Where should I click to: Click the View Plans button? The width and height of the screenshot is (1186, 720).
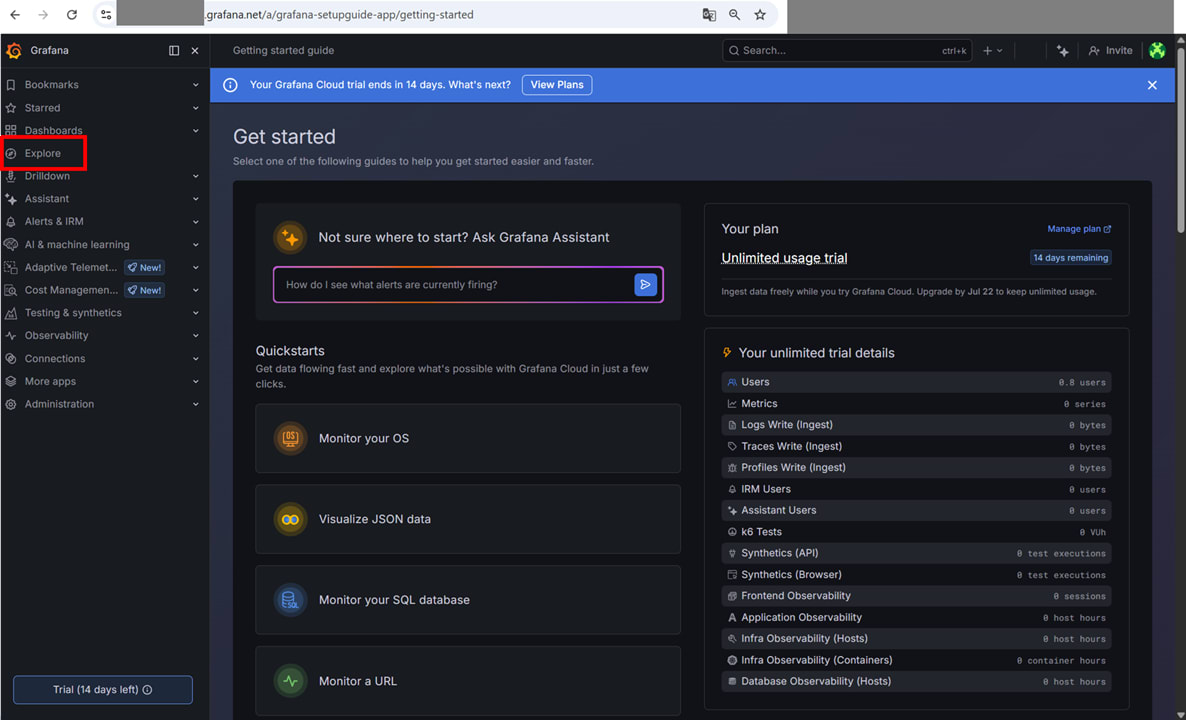click(557, 85)
